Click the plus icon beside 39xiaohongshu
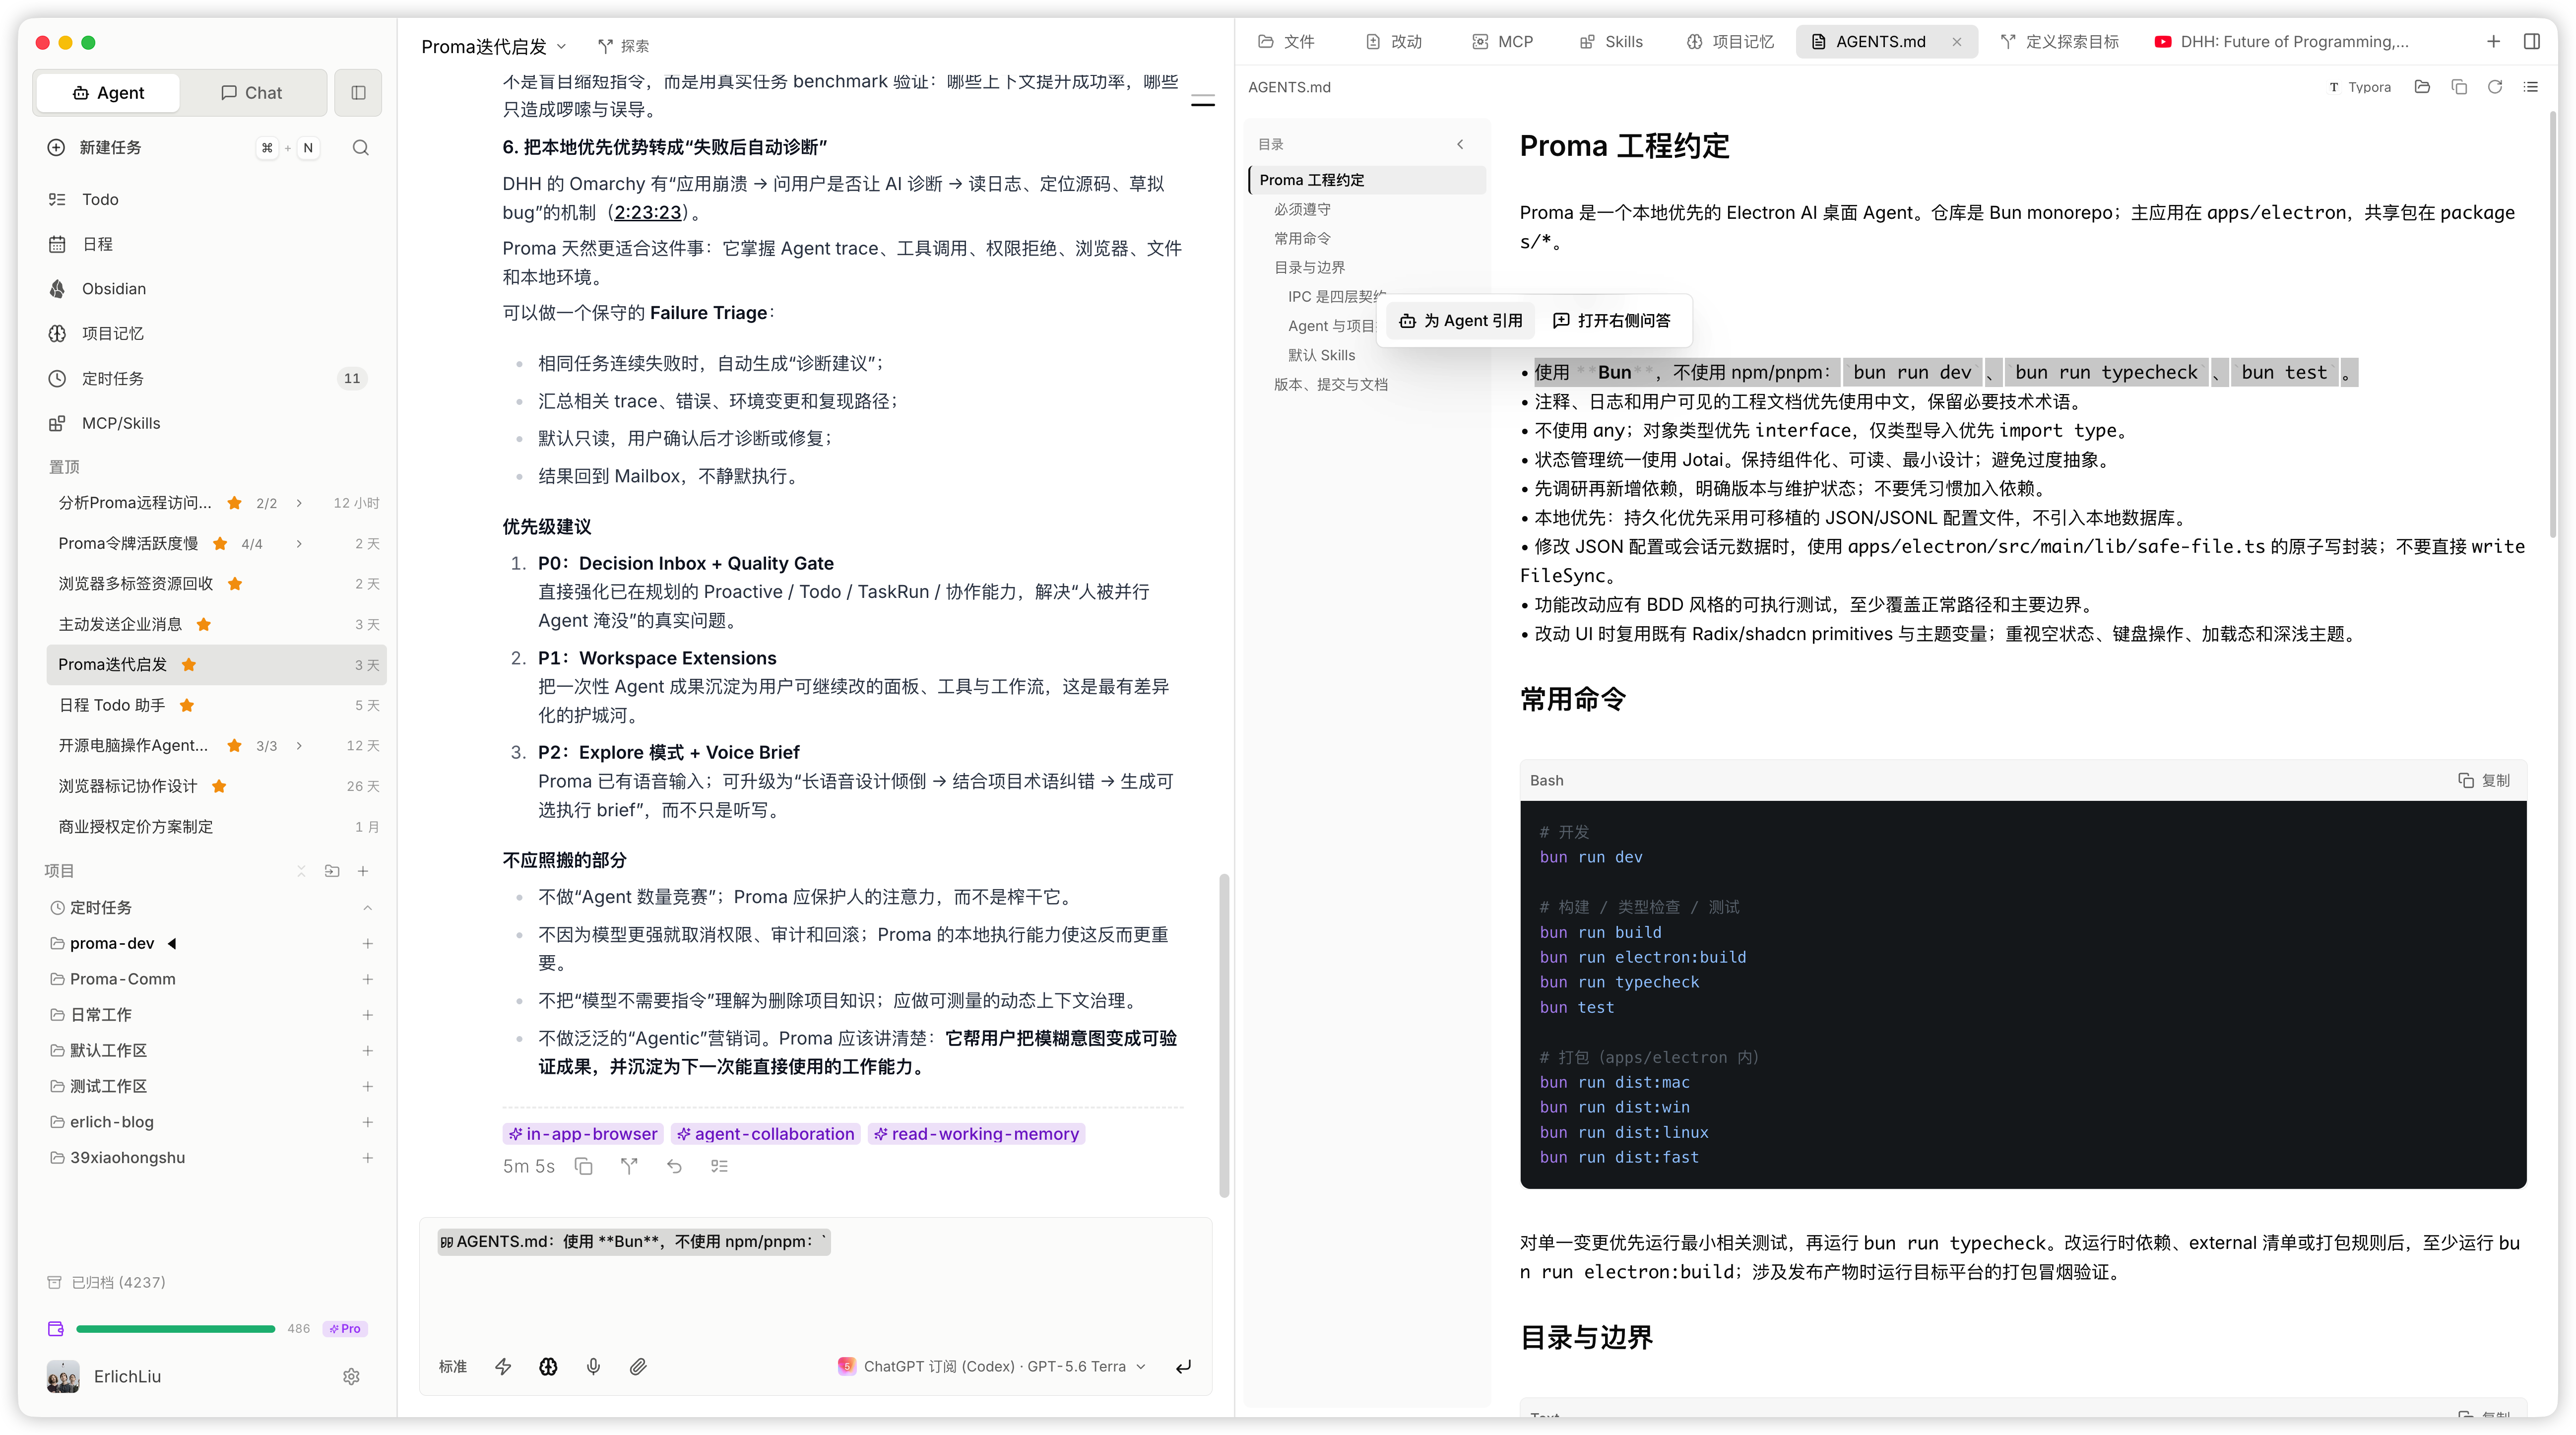Viewport: 2576px width, 1435px height. pyautogui.click(x=367, y=1157)
